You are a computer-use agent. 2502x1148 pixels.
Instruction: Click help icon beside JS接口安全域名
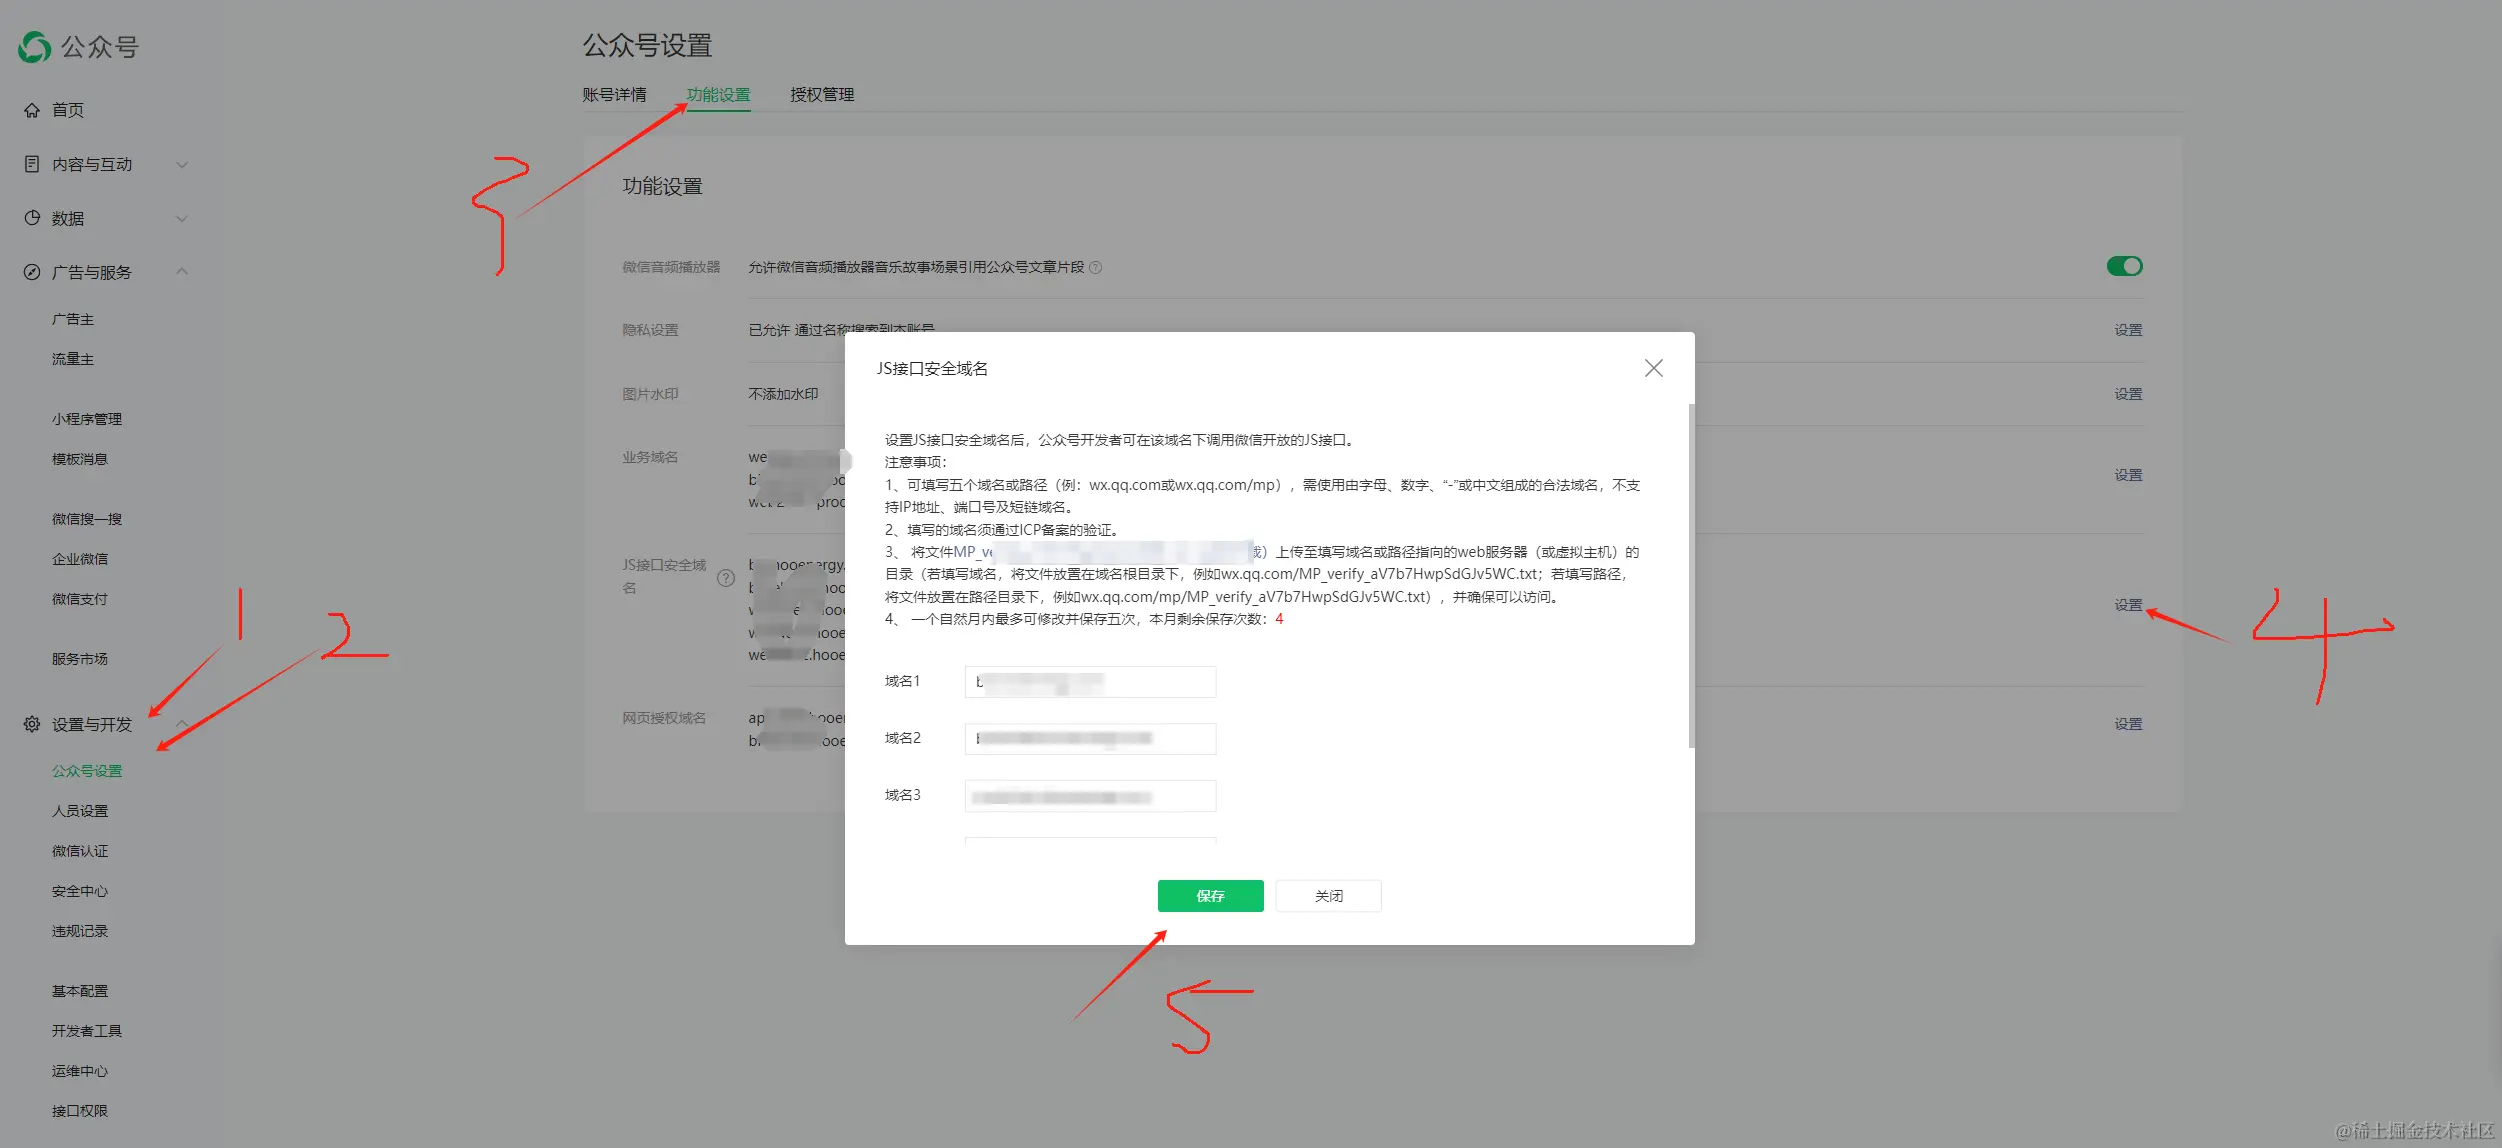726,577
